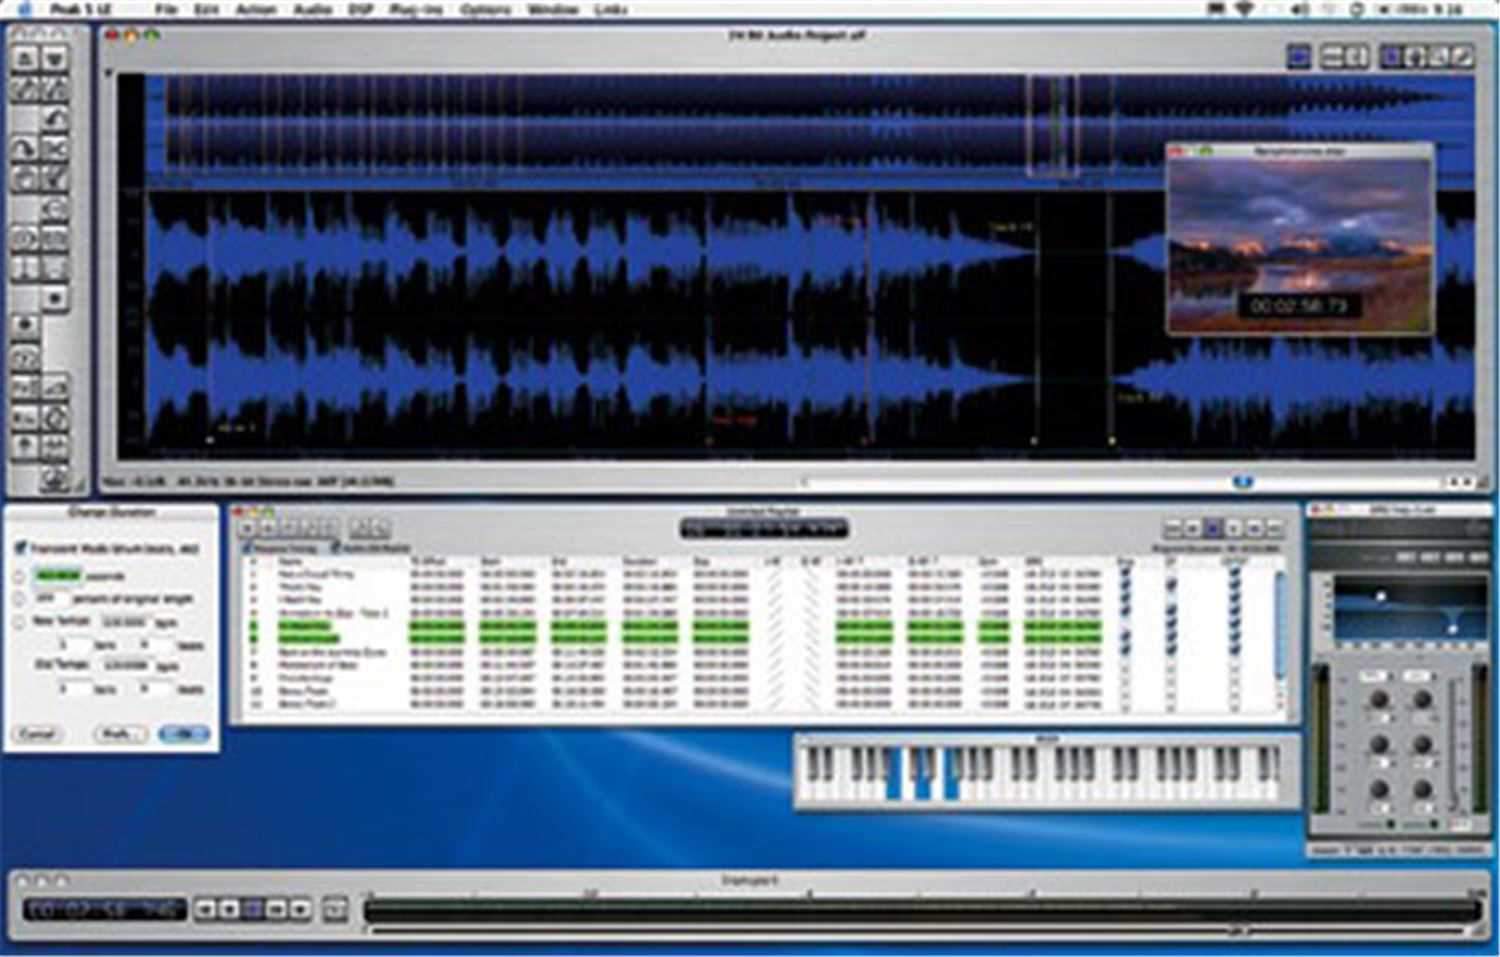Click the lone round dot icon in the palette's left column
Image resolution: width=1500 pixels, height=957 pixels.
pyautogui.click(x=25, y=325)
